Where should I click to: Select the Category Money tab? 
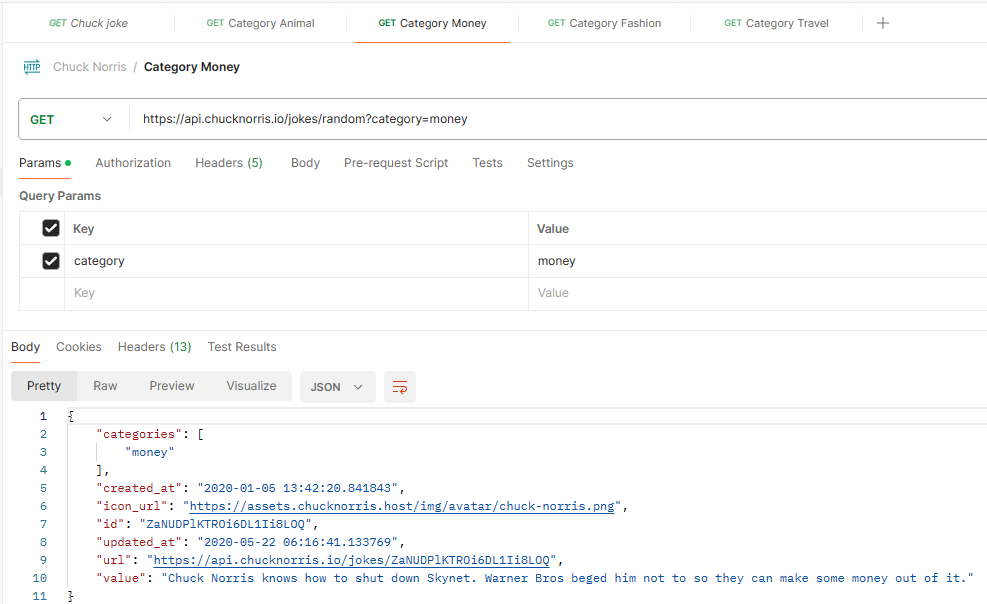point(432,23)
